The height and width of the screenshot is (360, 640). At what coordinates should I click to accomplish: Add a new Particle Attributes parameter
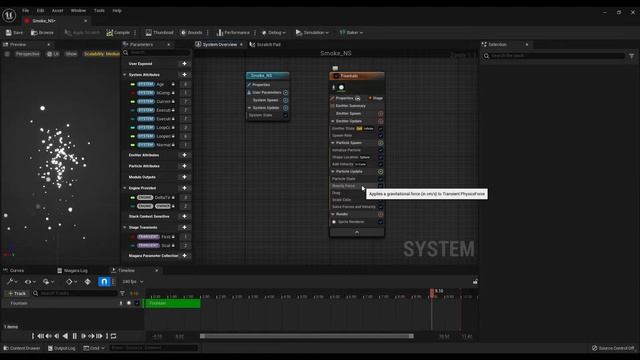pos(184,166)
